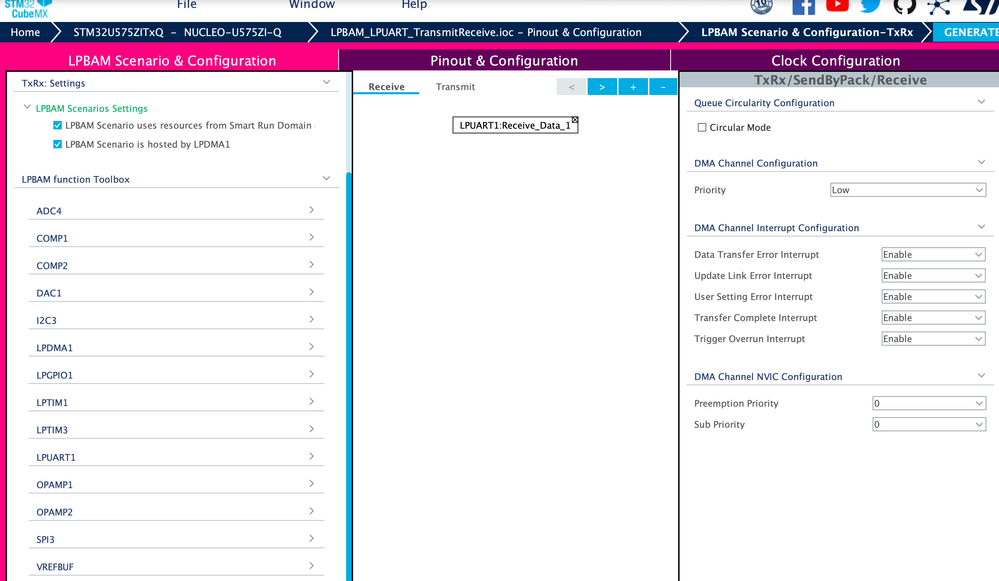Switch to the Transmit queue tab
The width and height of the screenshot is (999, 581).
click(x=455, y=87)
